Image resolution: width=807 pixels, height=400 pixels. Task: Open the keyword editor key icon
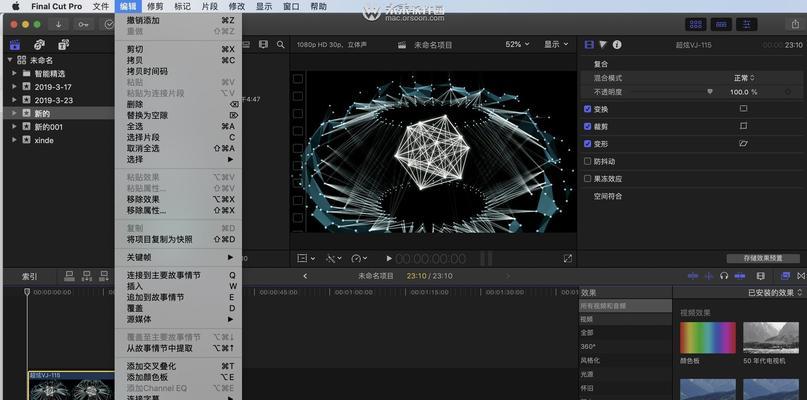[x=84, y=24]
